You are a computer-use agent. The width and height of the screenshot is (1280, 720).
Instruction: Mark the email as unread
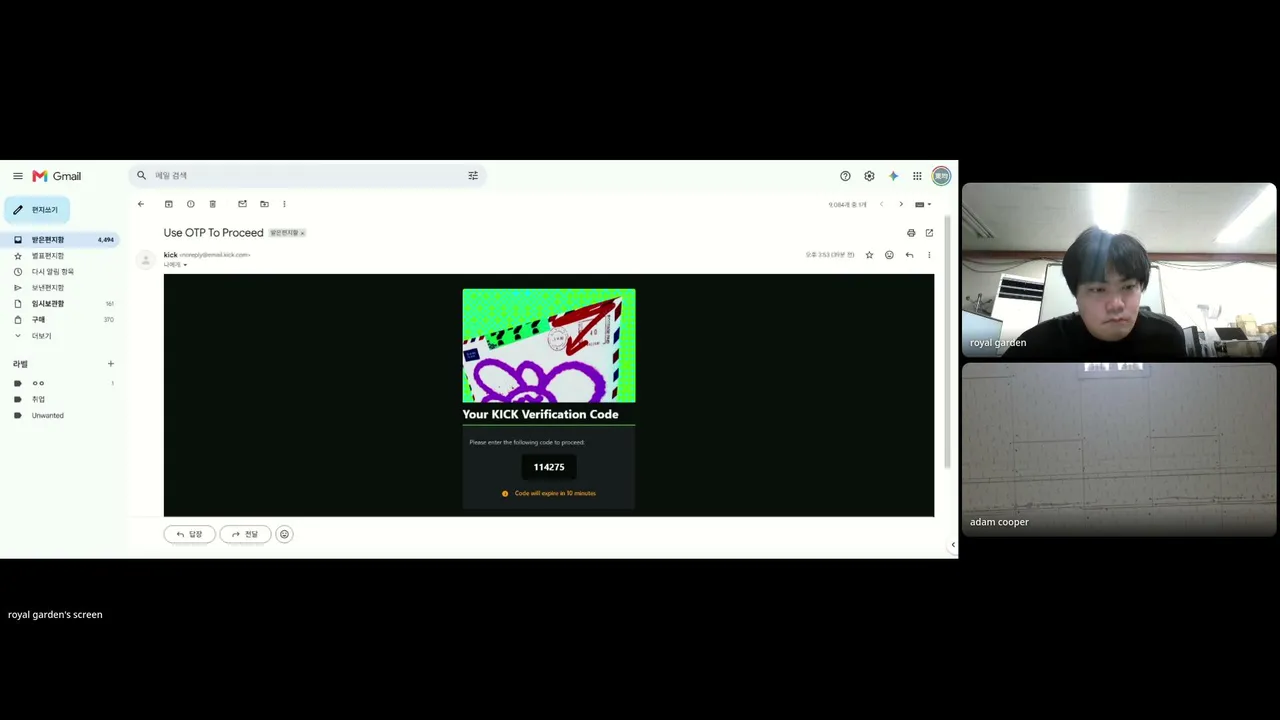tap(242, 204)
